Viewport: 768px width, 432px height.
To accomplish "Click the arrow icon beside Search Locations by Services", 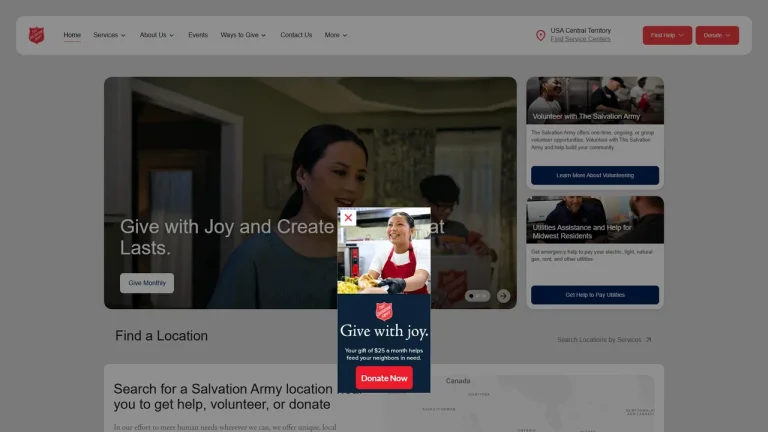I will 648,339.
